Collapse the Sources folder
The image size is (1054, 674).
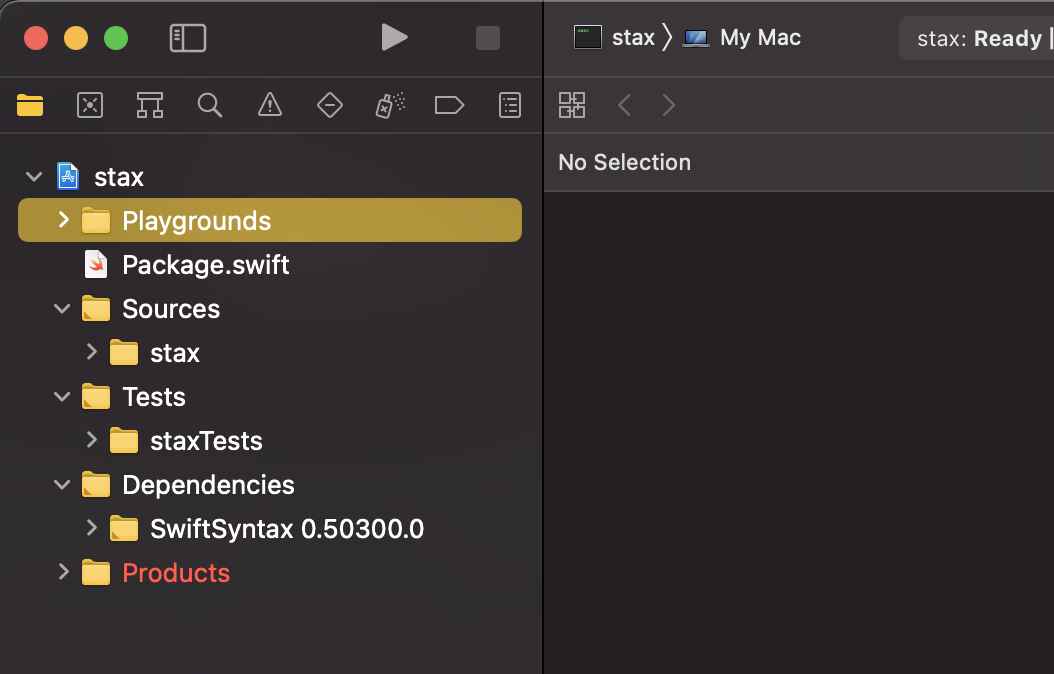pos(62,308)
